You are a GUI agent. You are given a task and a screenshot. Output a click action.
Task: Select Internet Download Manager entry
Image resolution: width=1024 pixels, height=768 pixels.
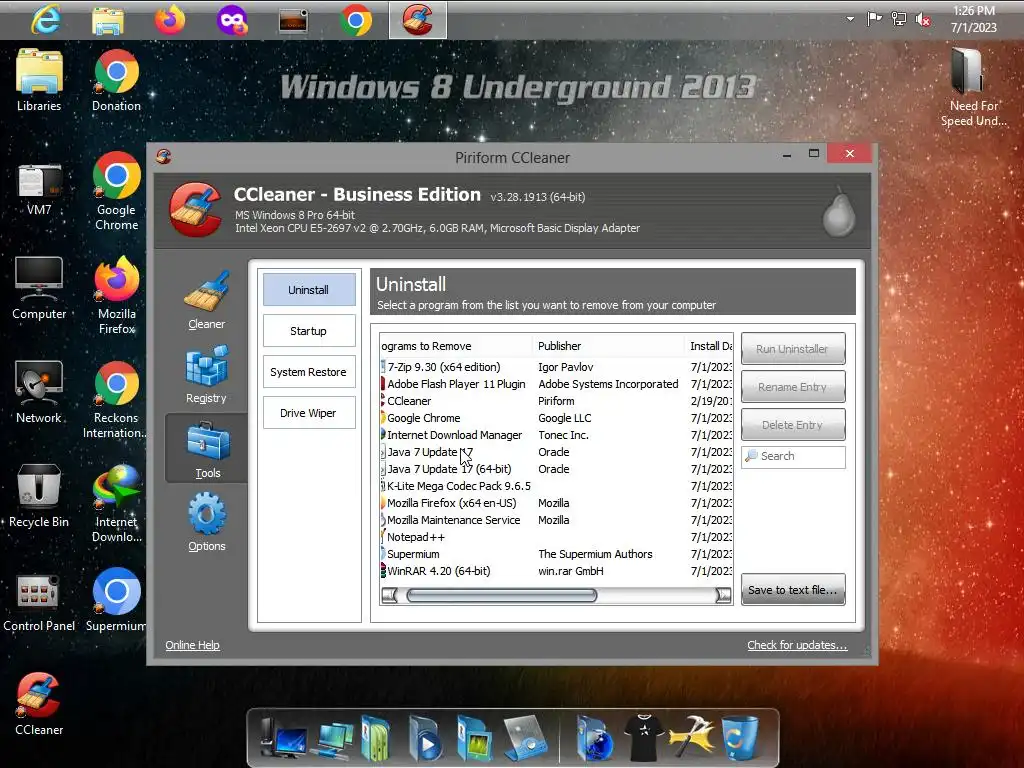click(556, 435)
